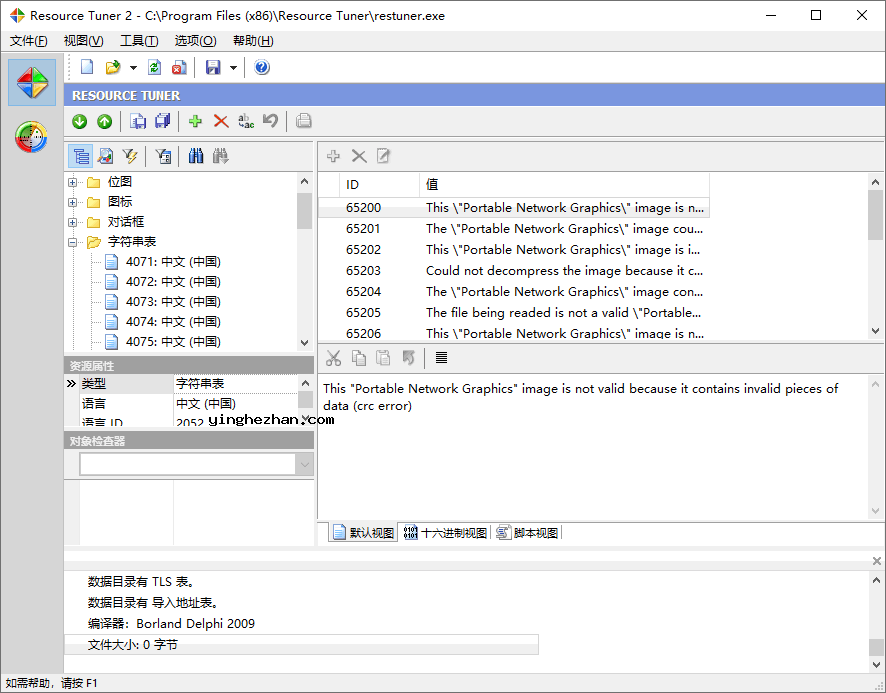Screen dimensions: 886x693
Task: Toggle the word wrap lines icon
Action: [x=441, y=358]
